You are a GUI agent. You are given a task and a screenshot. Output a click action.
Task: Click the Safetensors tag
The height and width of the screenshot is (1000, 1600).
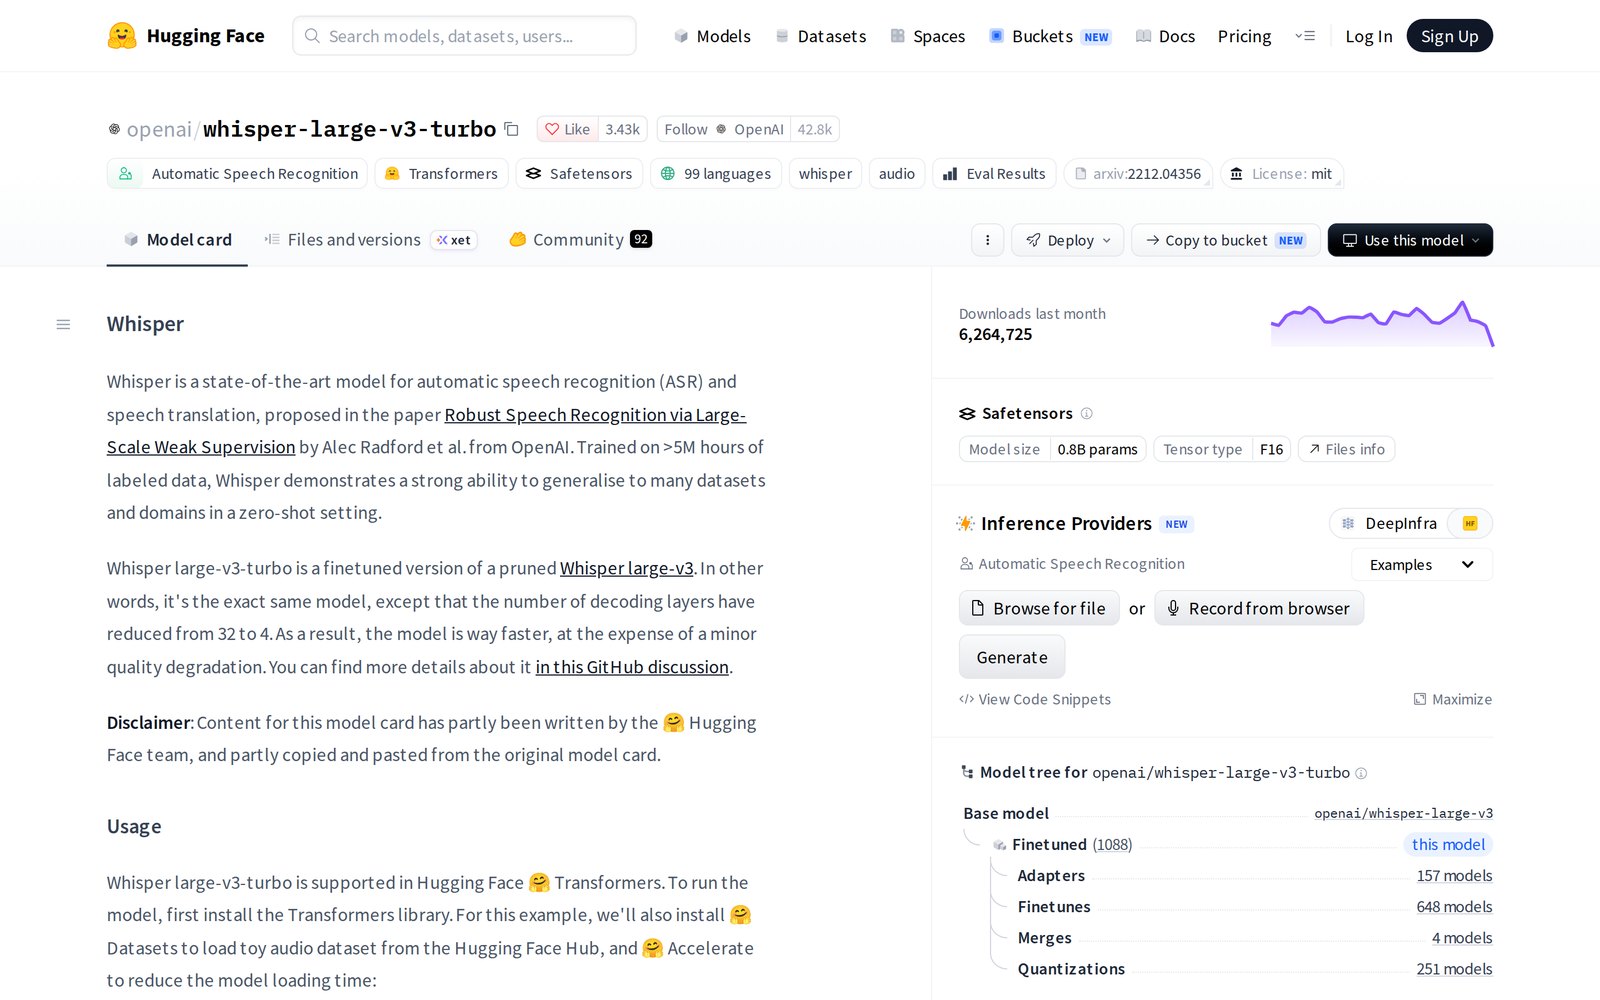[x=579, y=173]
